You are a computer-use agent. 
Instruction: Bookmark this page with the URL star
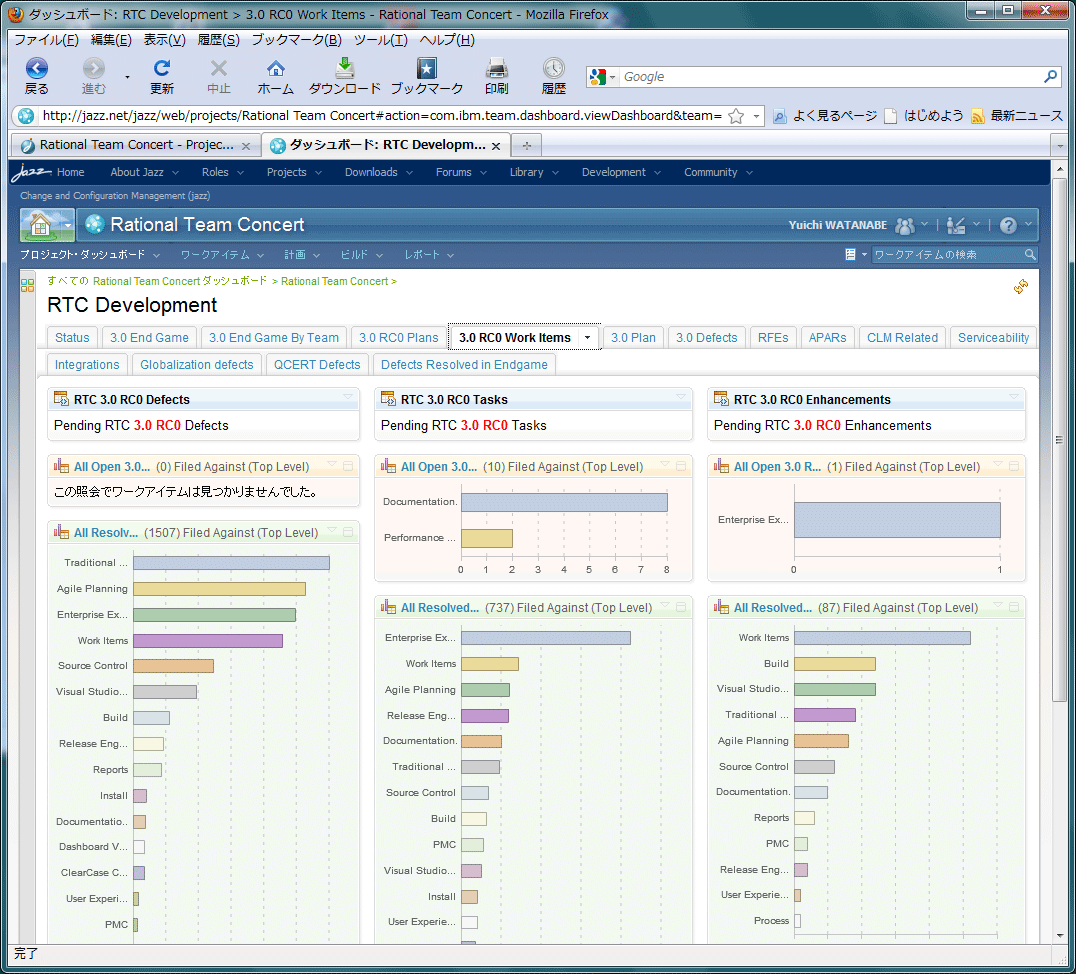[x=736, y=116]
